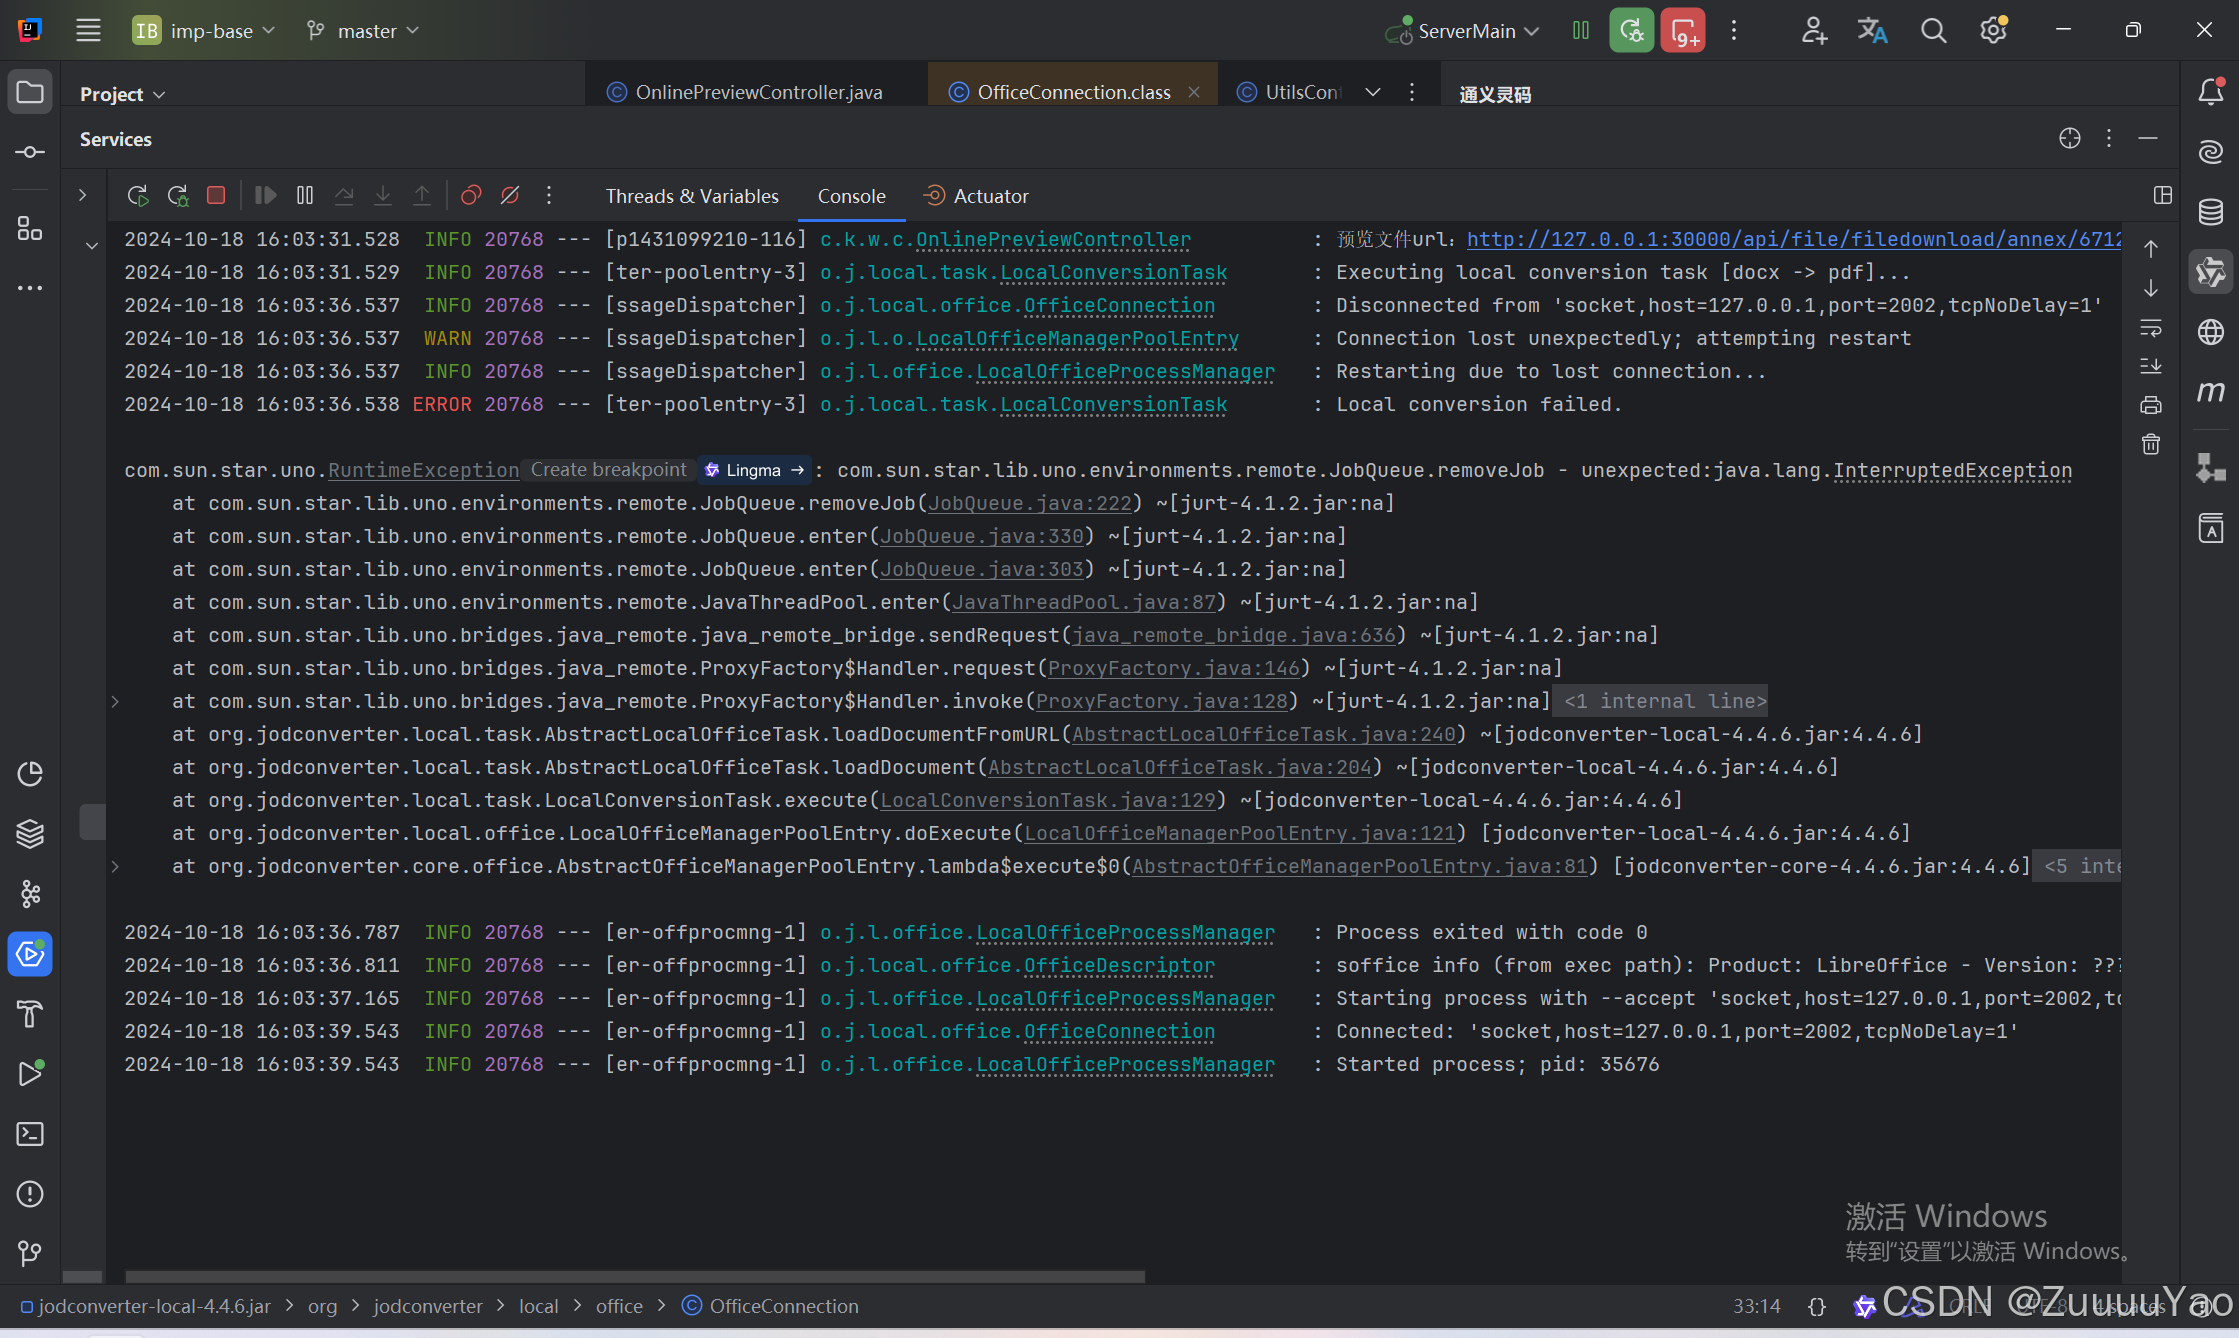The width and height of the screenshot is (2239, 1338).
Task: Pause the program in debug toolbar
Action: [x=305, y=195]
